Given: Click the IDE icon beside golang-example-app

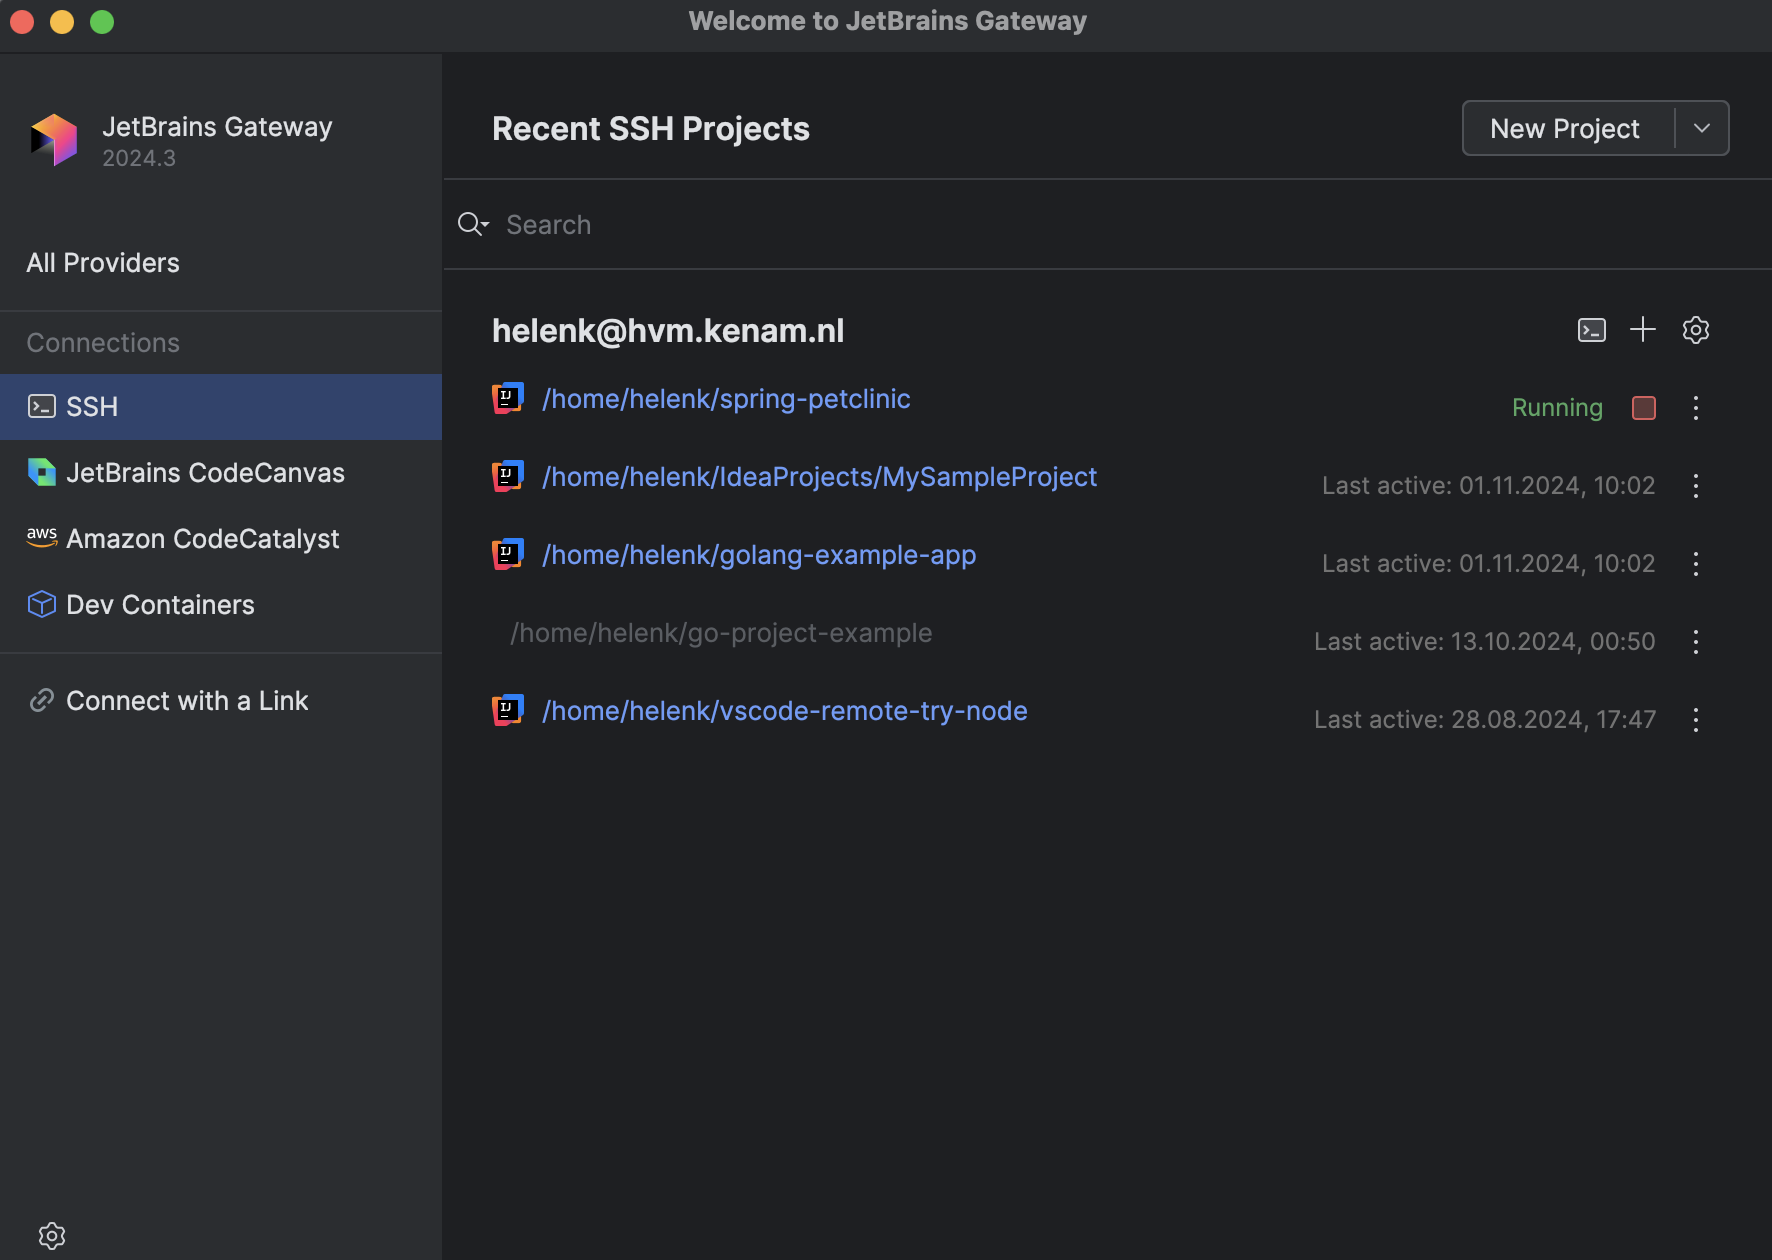Looking at the screenshot, I should click(508, 555).
